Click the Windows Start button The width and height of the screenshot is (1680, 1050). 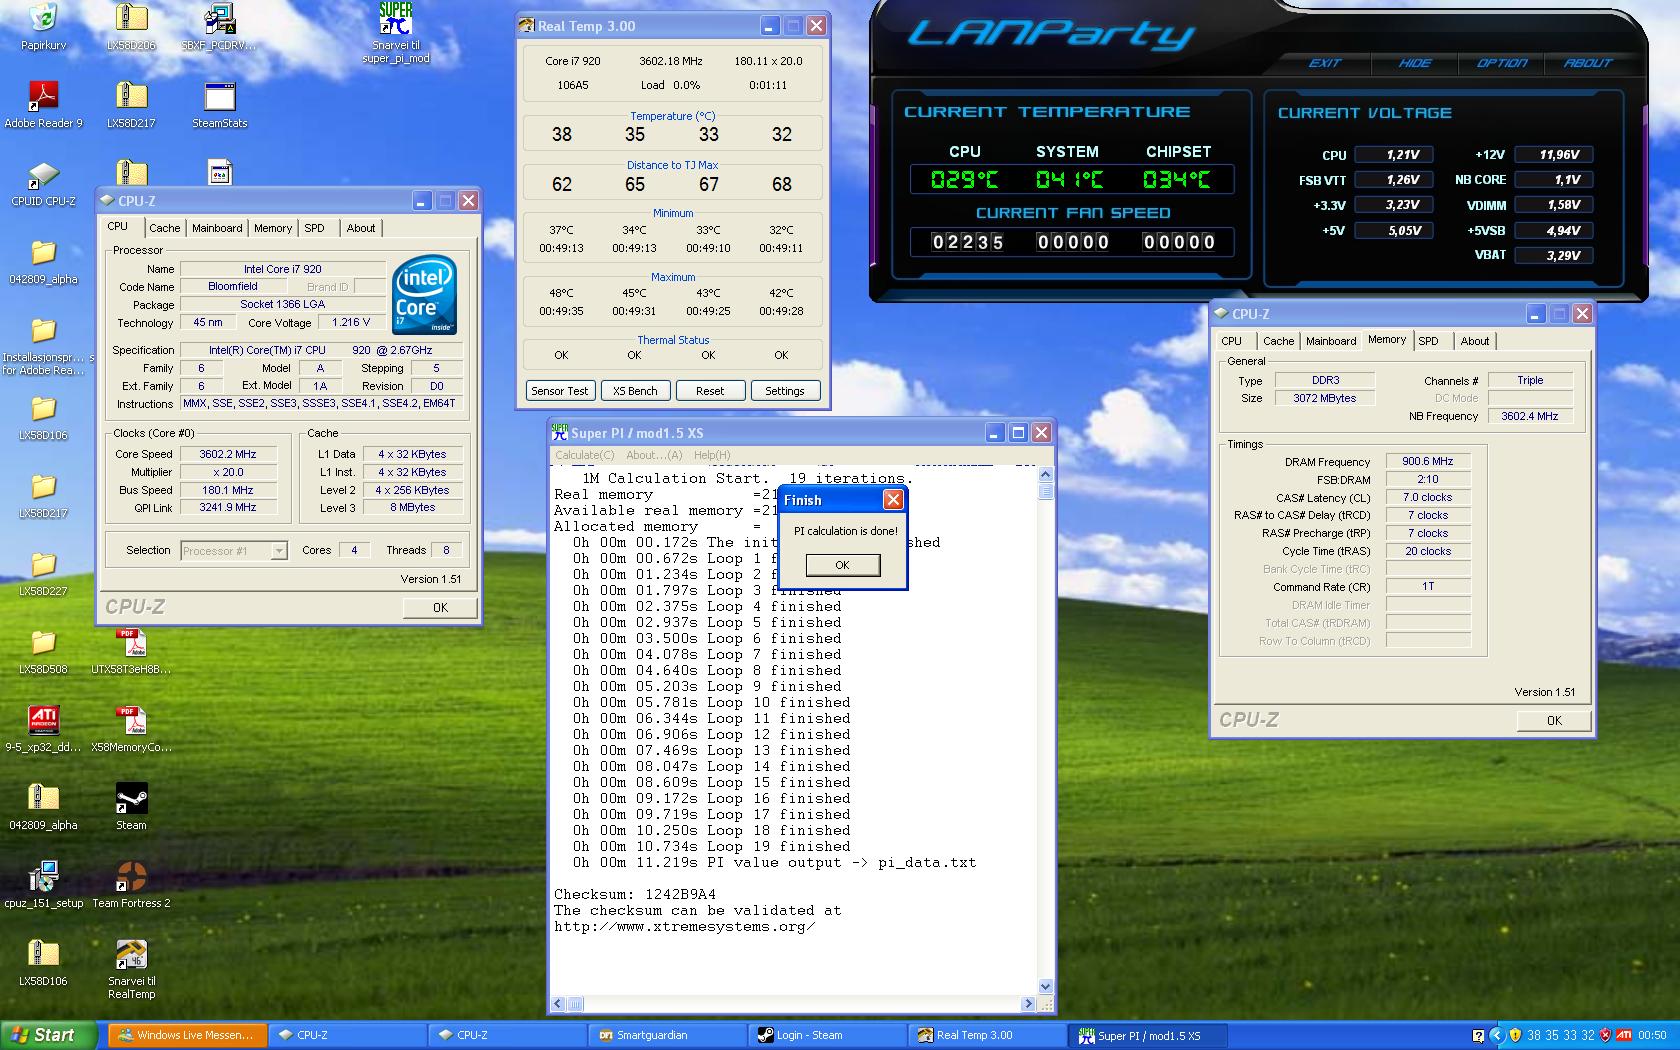click(49, 1035)
